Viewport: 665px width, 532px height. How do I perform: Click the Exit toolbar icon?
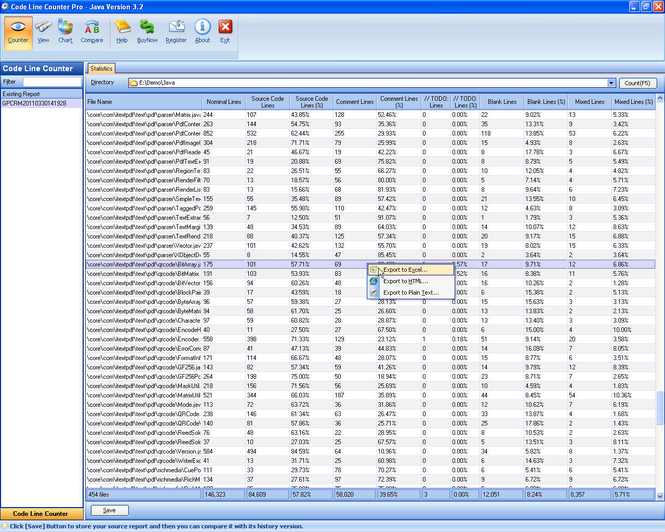tap(225, 31)
